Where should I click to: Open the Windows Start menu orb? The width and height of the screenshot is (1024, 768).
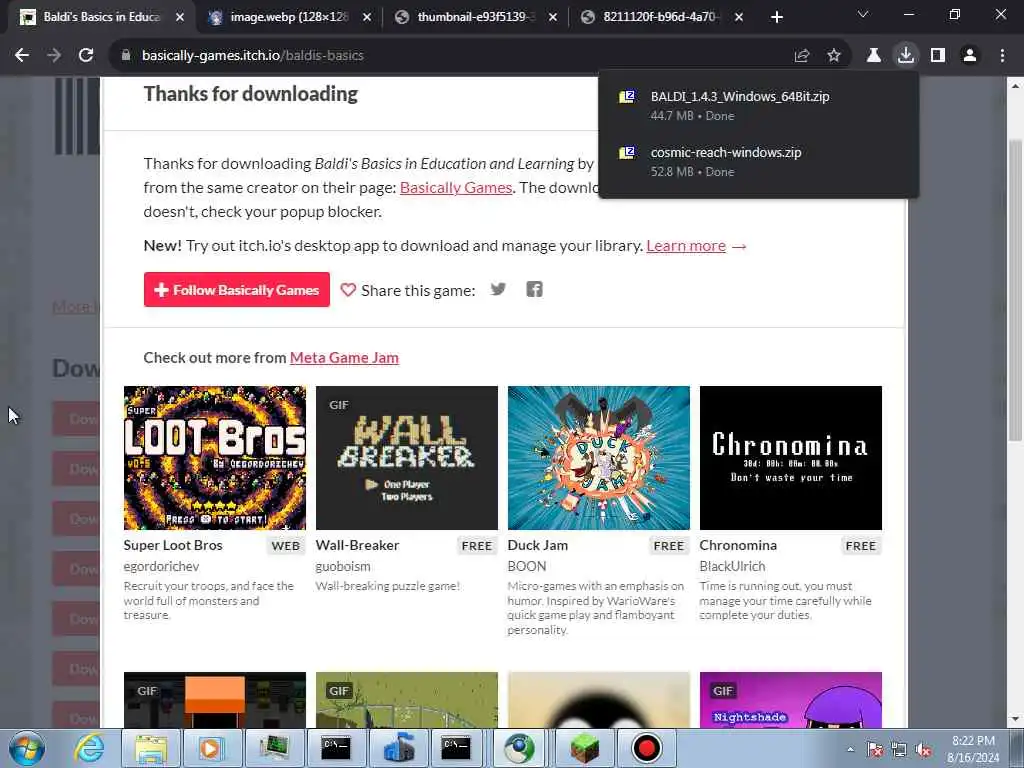[27, 748]
